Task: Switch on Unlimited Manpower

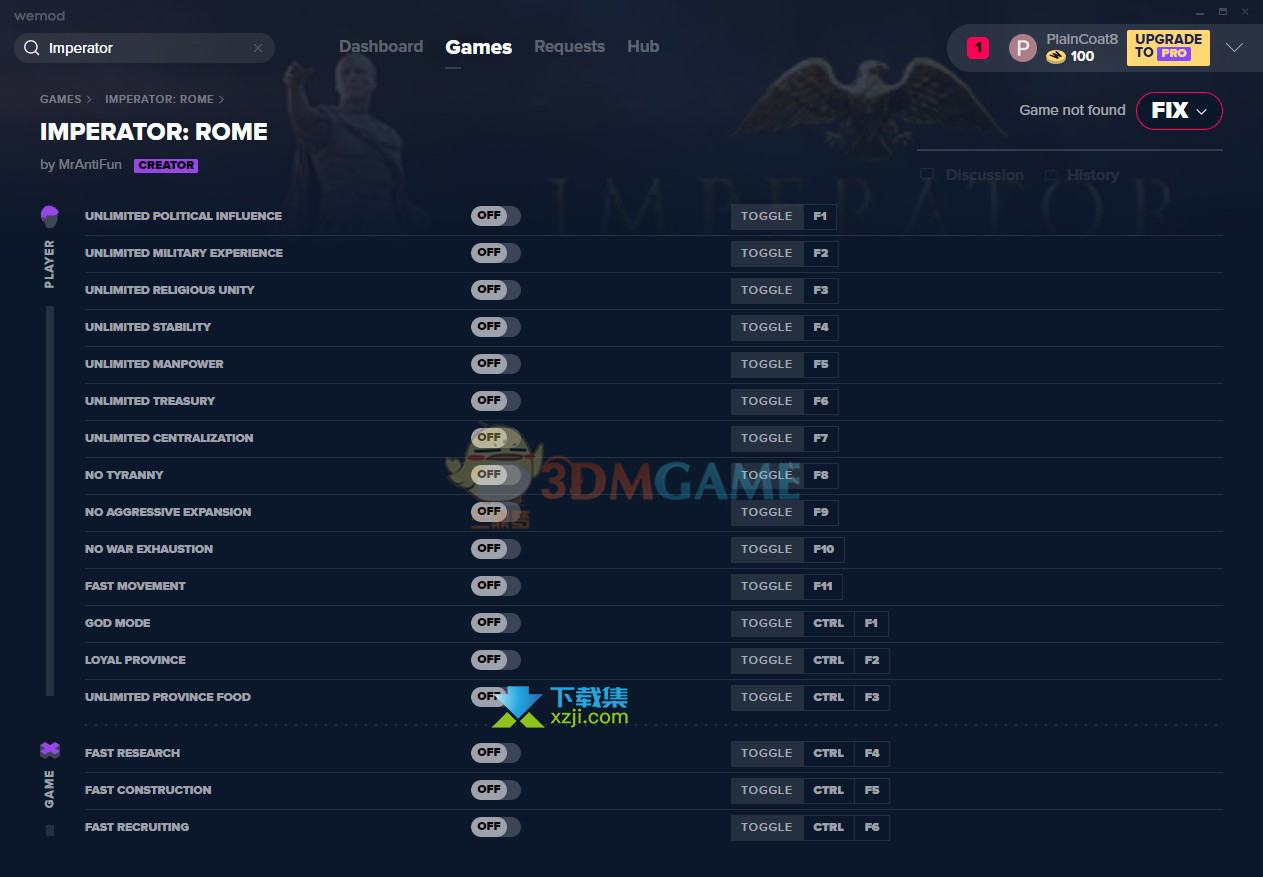Action: [x=496, y=364]
